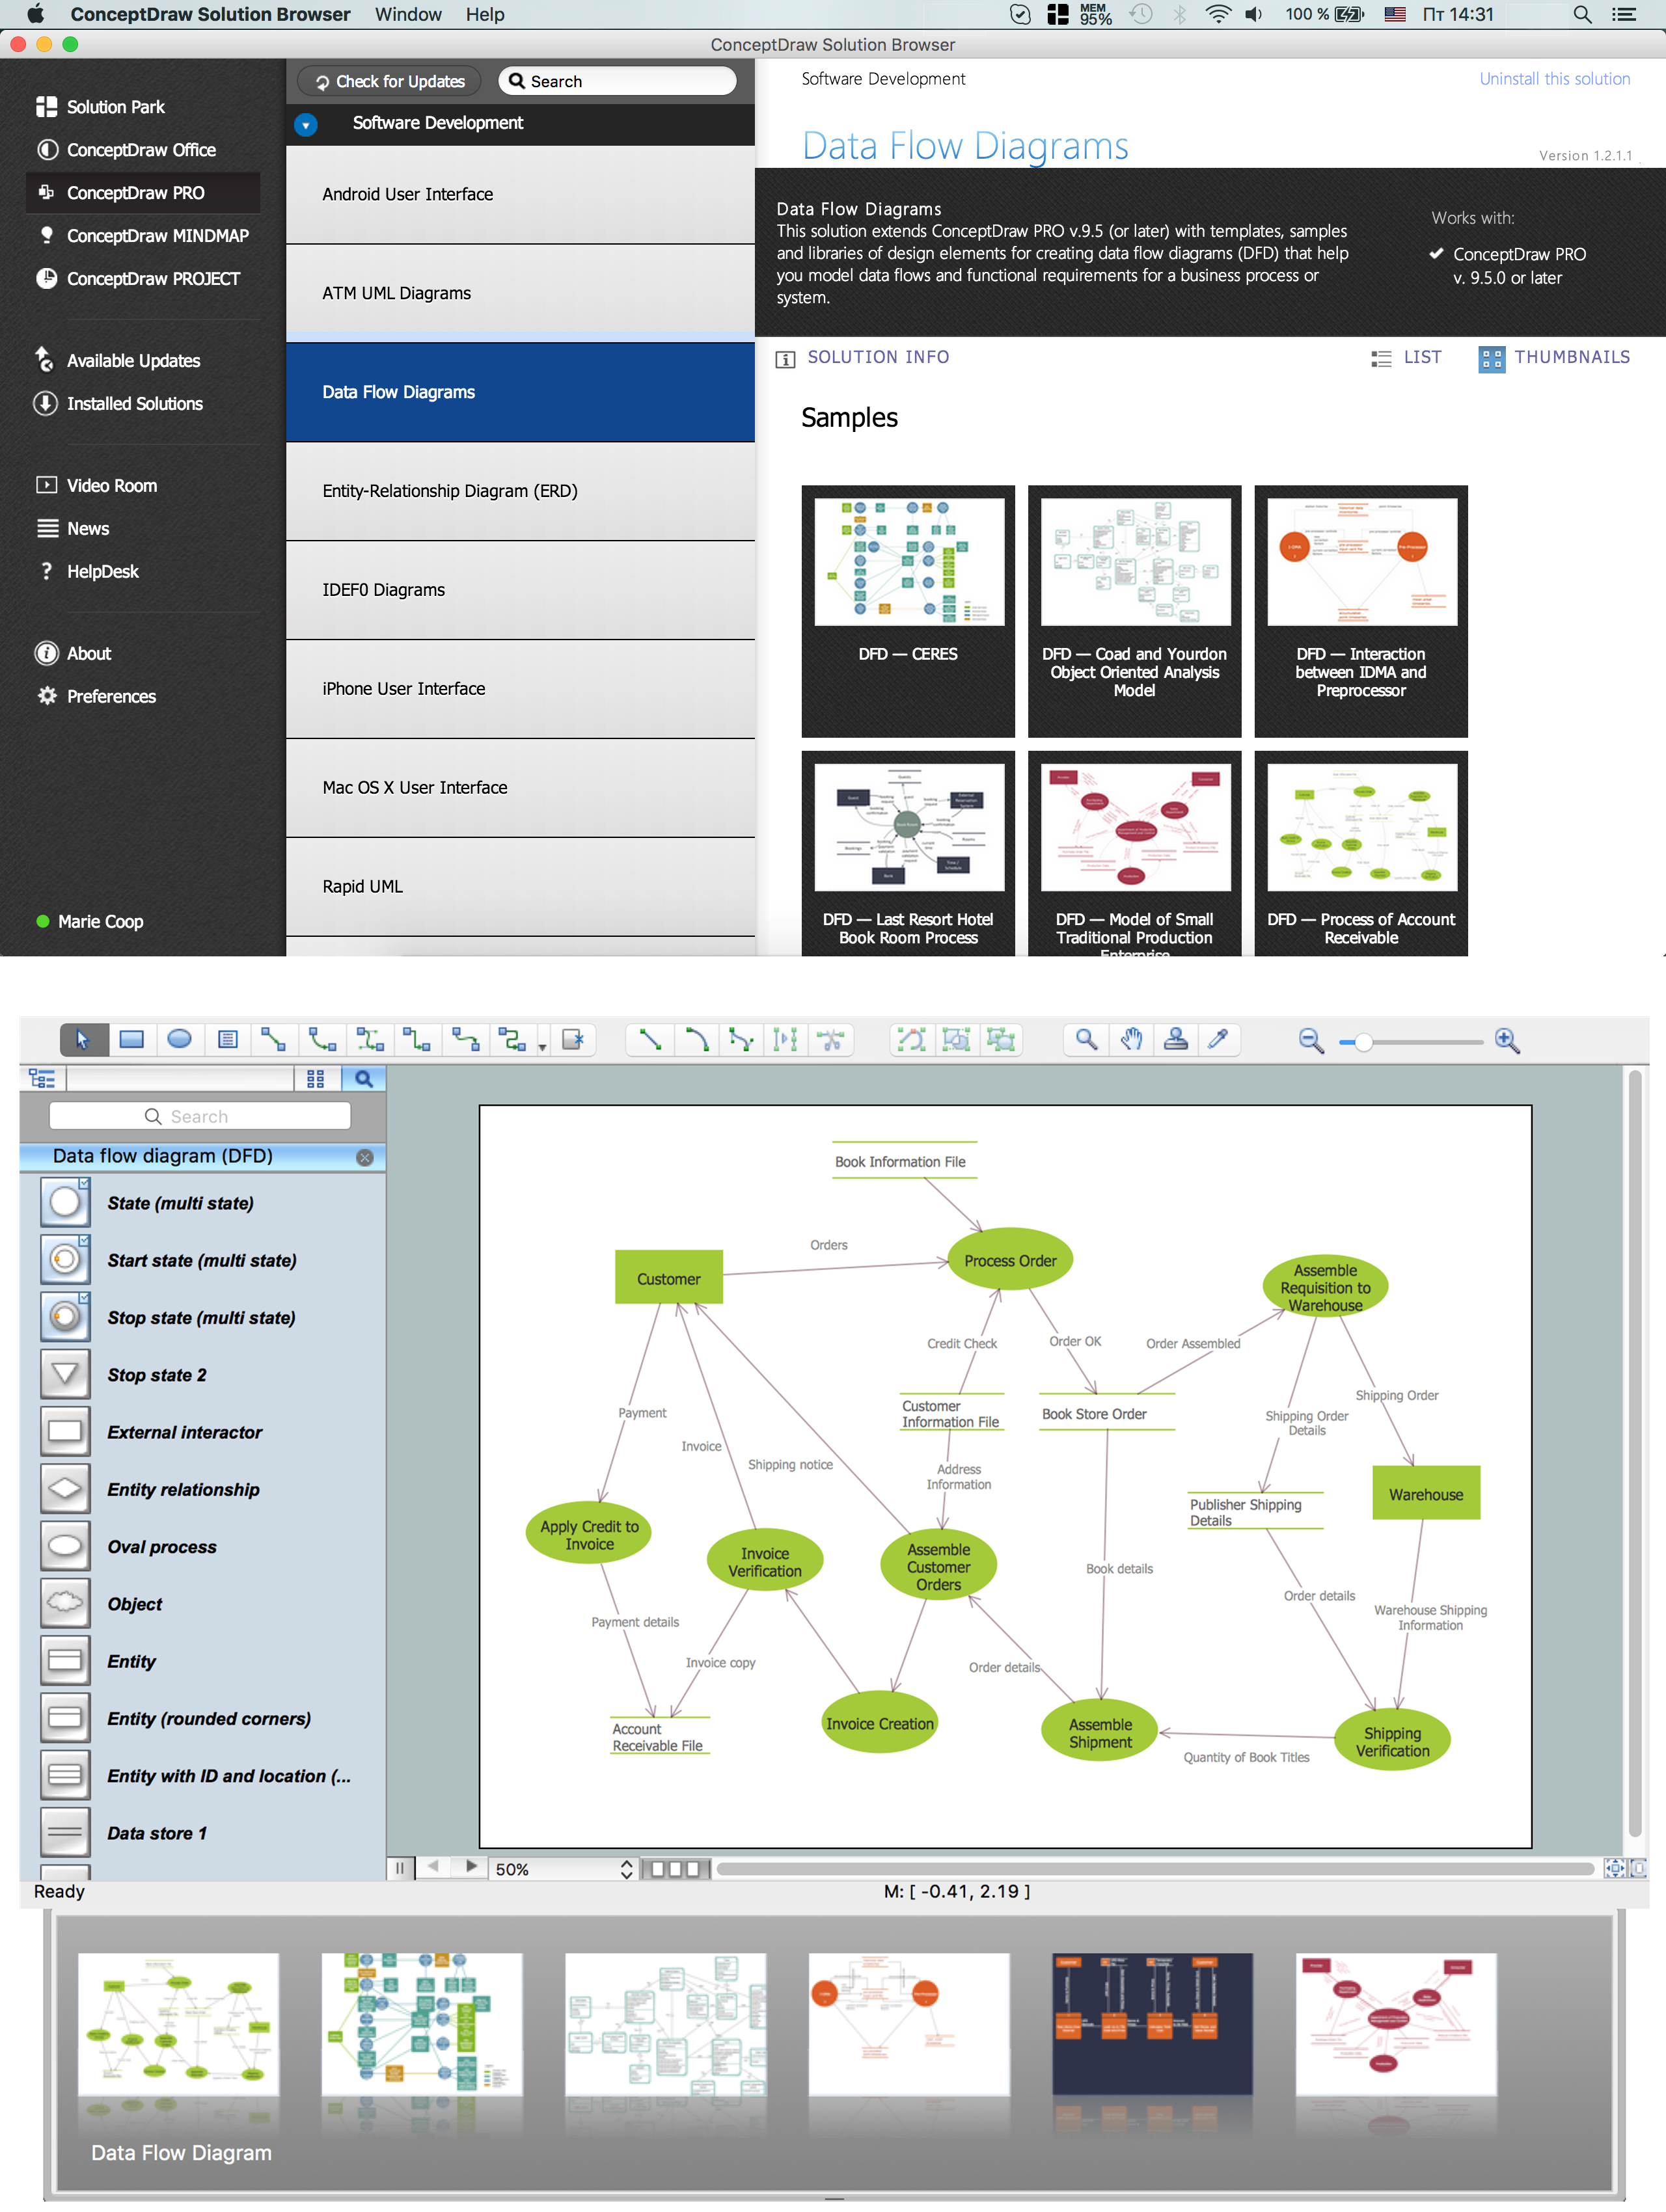Select External interactor shape

pos(203,1432)
